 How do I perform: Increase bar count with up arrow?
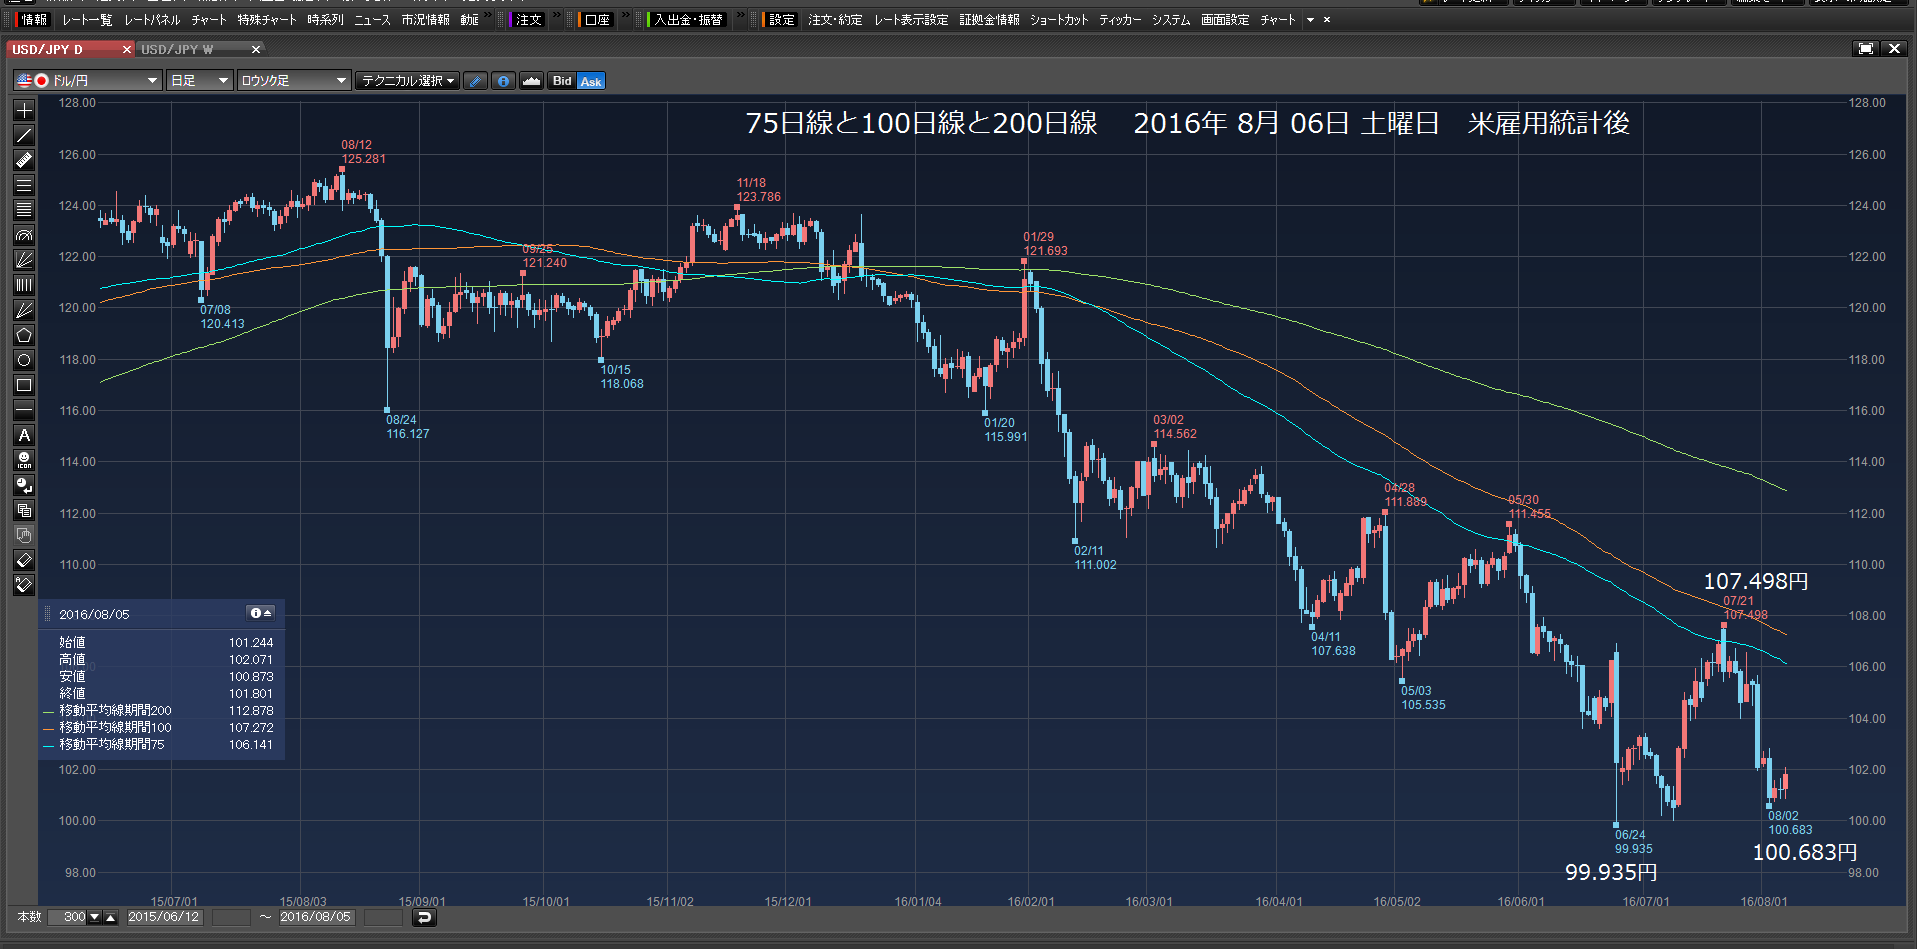111,917
